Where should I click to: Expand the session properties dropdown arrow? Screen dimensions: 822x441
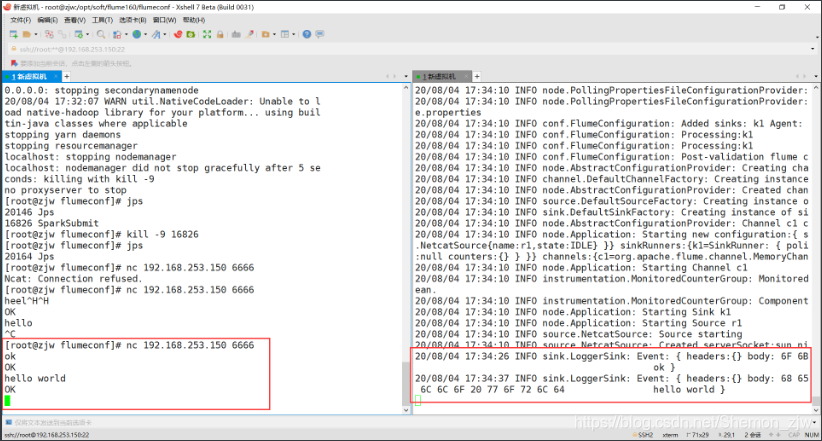tap(87, 35)
